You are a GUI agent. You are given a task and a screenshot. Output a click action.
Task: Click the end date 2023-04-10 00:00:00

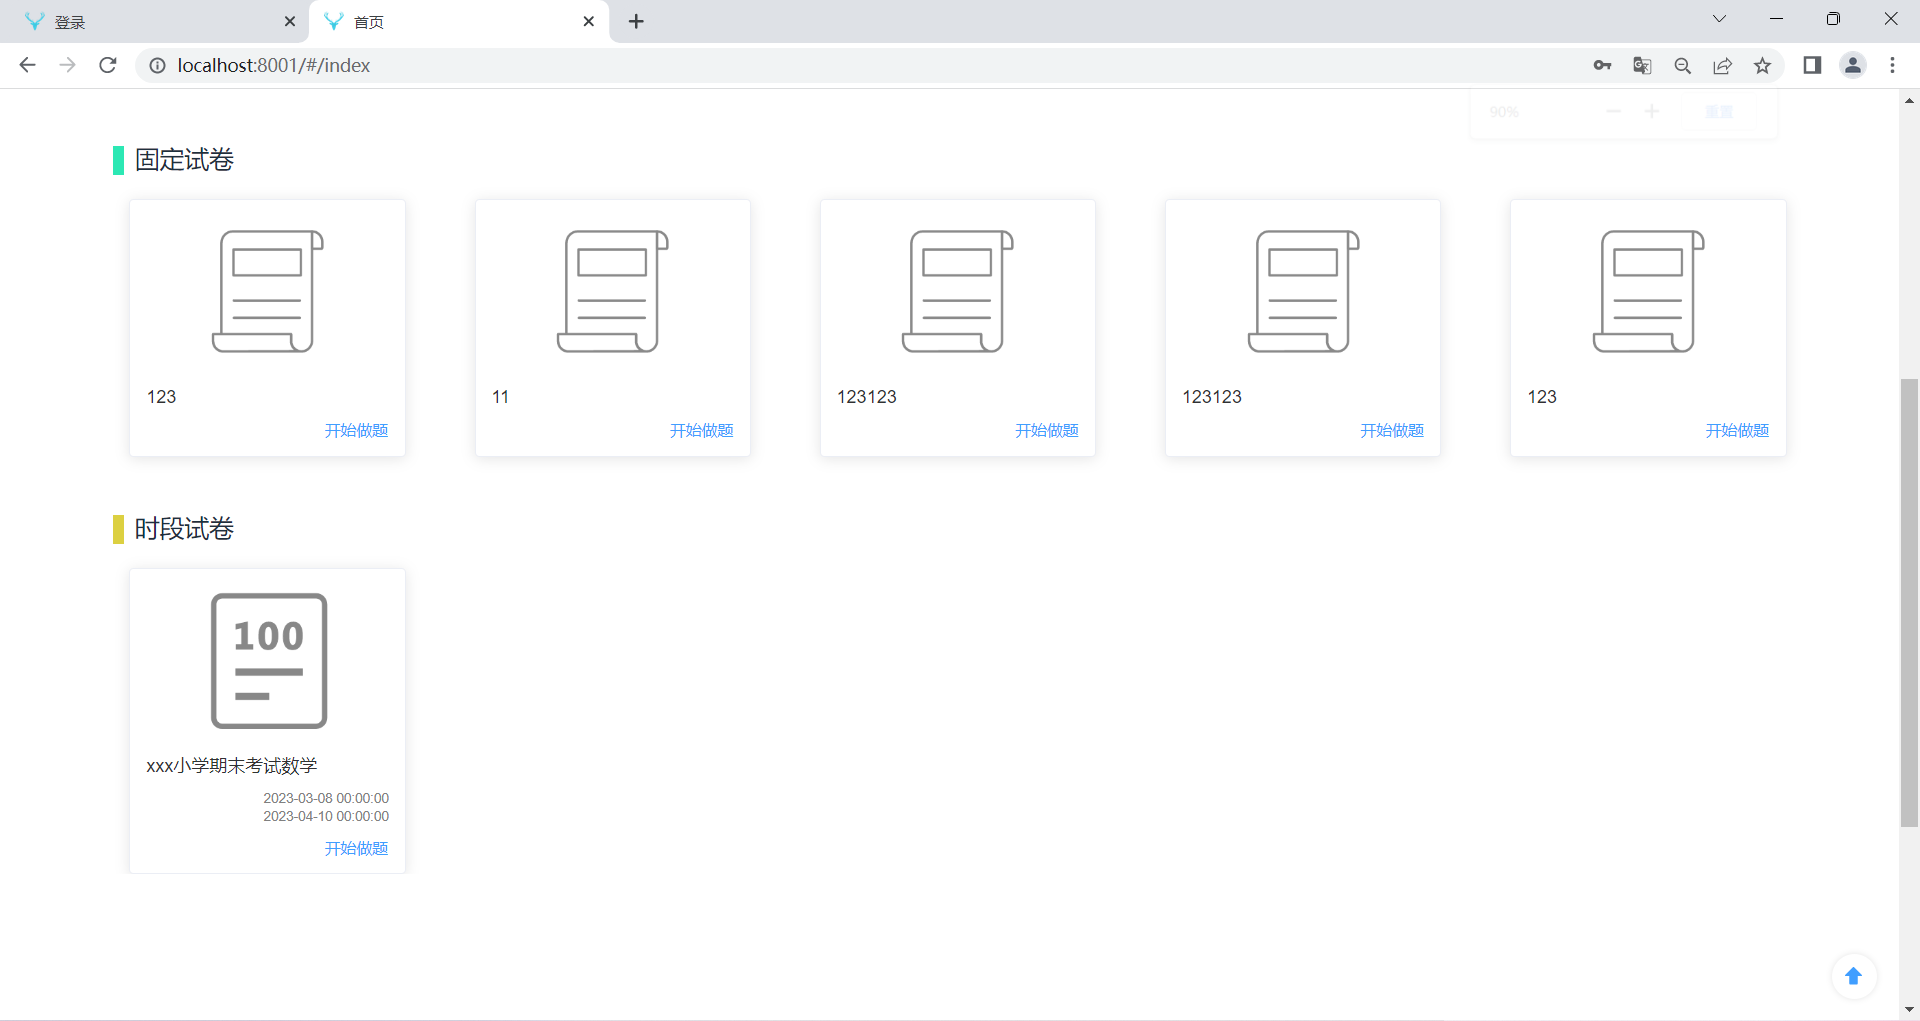point(326,816)
